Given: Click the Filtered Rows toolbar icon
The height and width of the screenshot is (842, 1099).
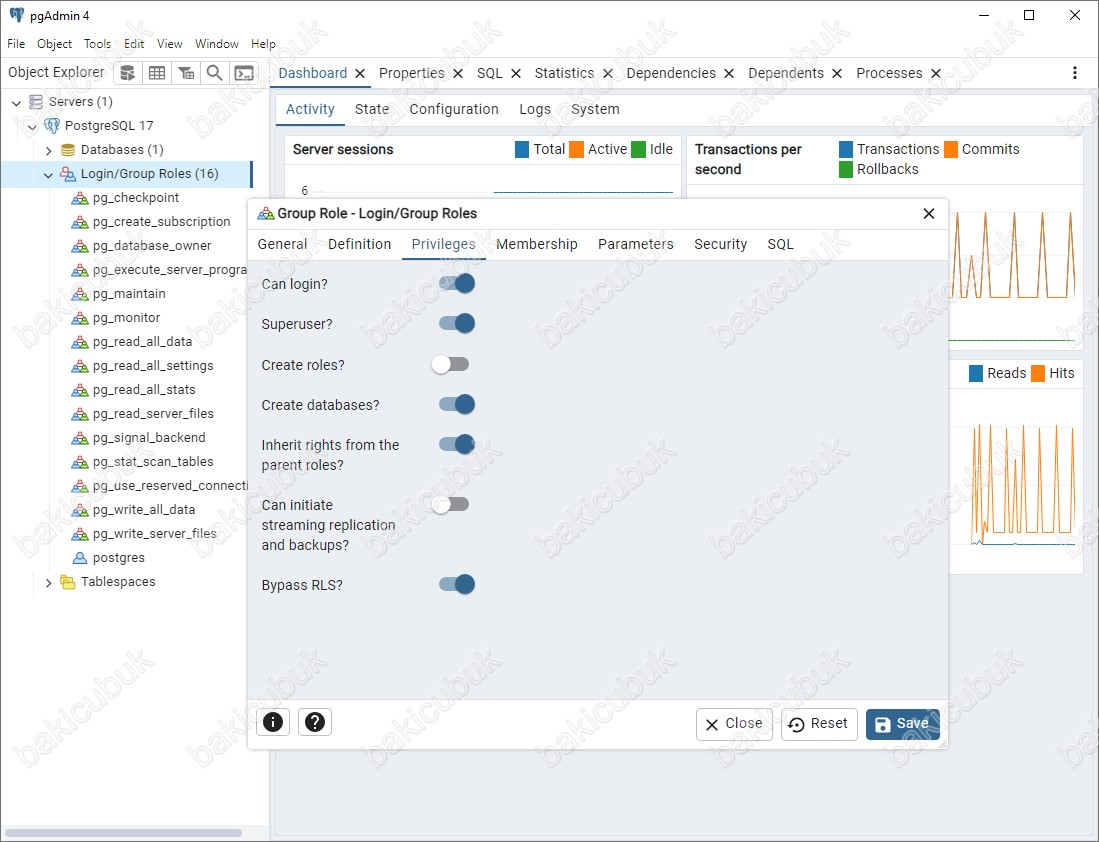Looking at the screenshot, I should click(x=186, y=73).
